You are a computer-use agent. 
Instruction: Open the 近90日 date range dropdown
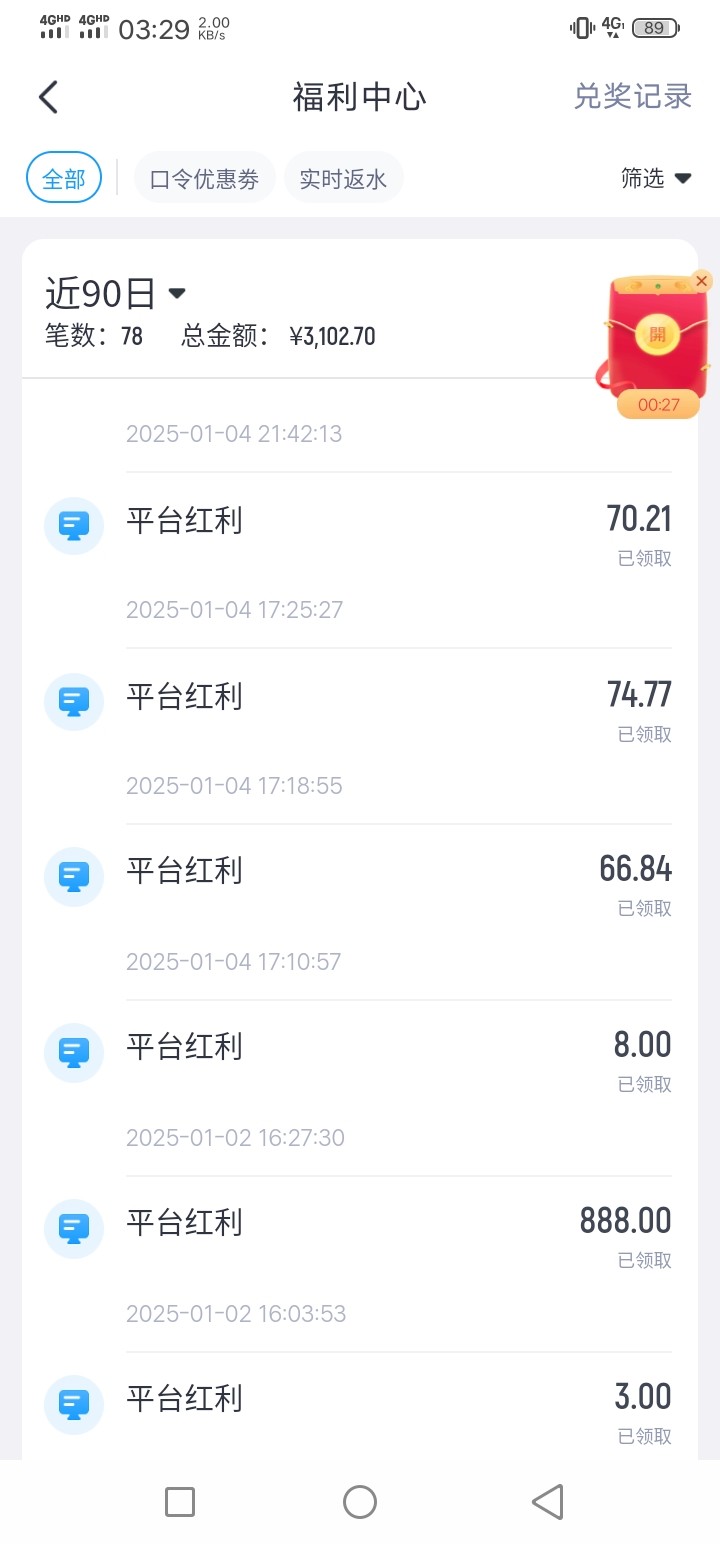[116, 294]
